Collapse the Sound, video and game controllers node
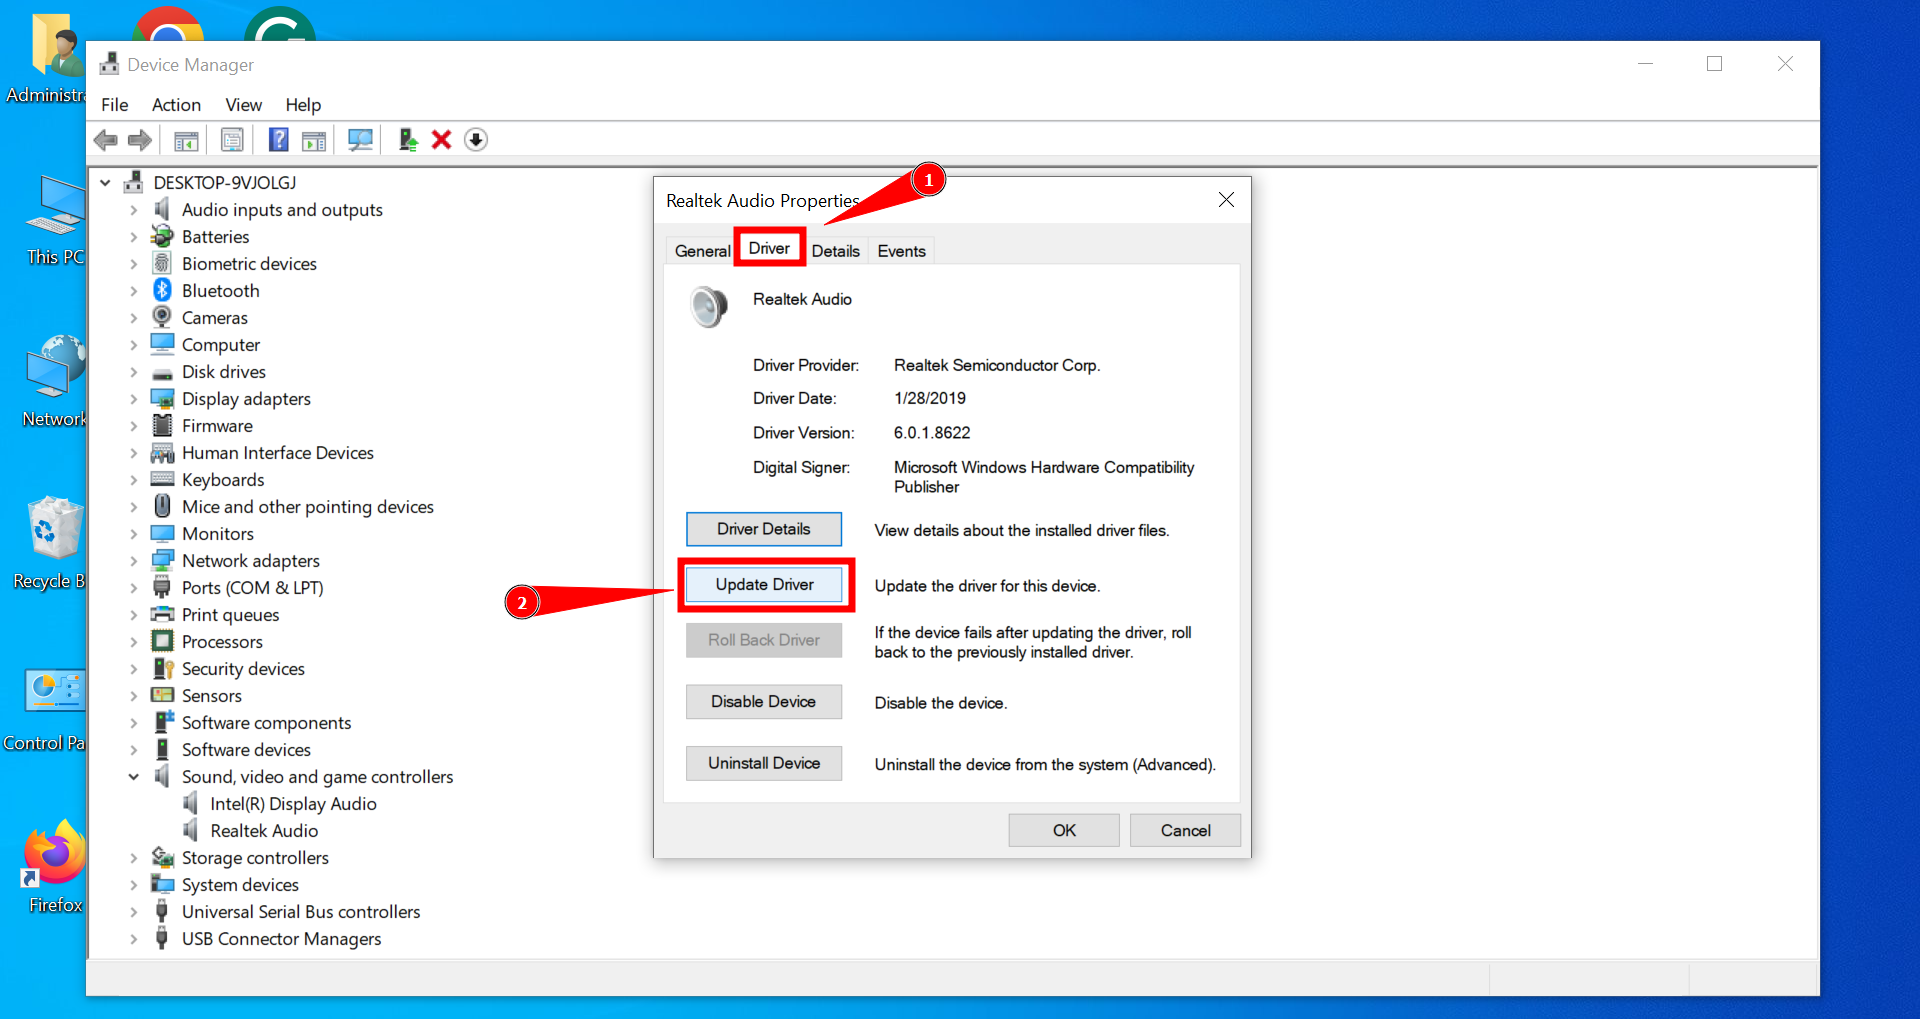This screenshot has width=1920, height=1019. coord(134,777)
